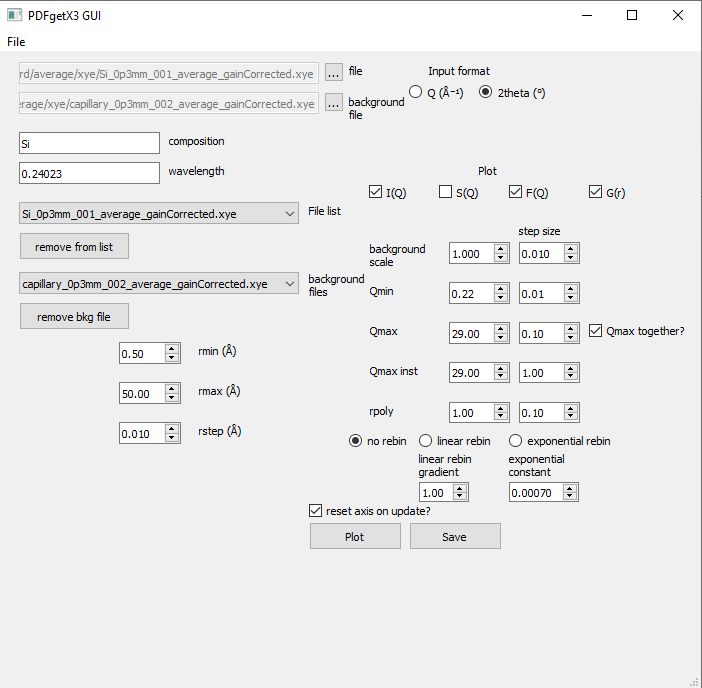Screen dimensions: 702x688
Task: Minimize the PDFgetX3 GUI window
Action: click(587, 15)
